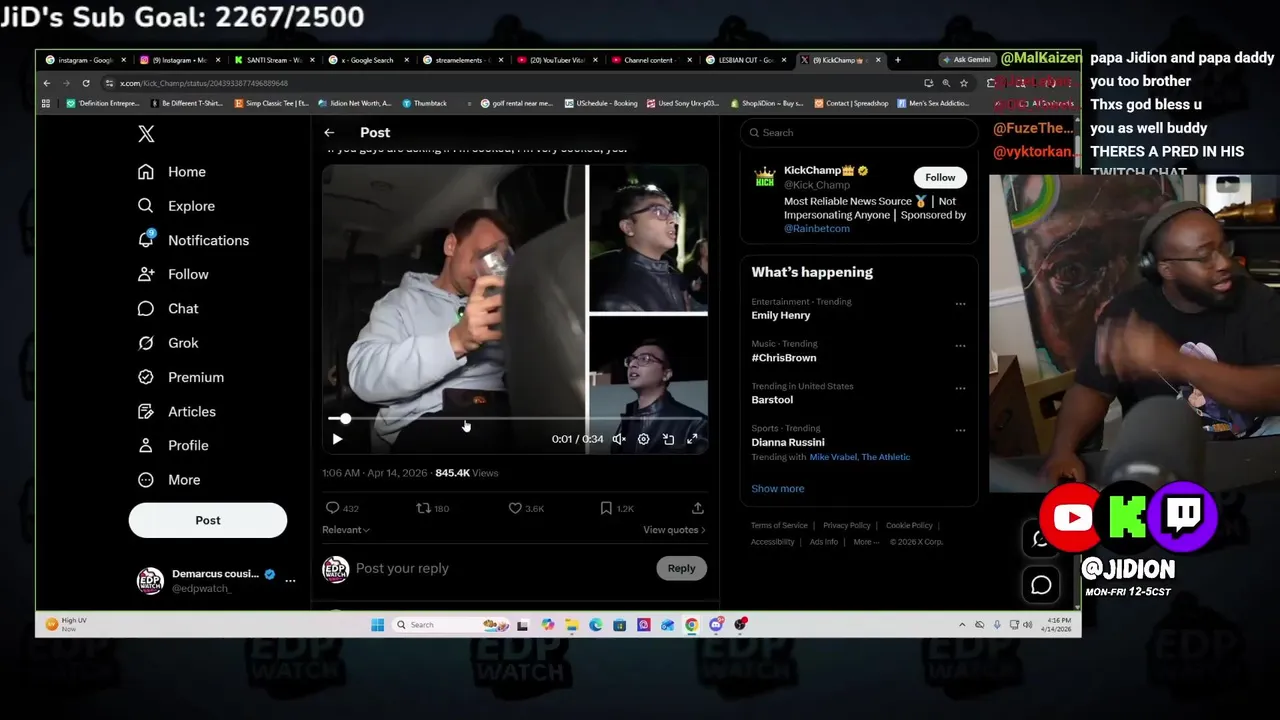Open Emily Henry trend
Screen dimensions: 1280x720
[x=781, y=315]
